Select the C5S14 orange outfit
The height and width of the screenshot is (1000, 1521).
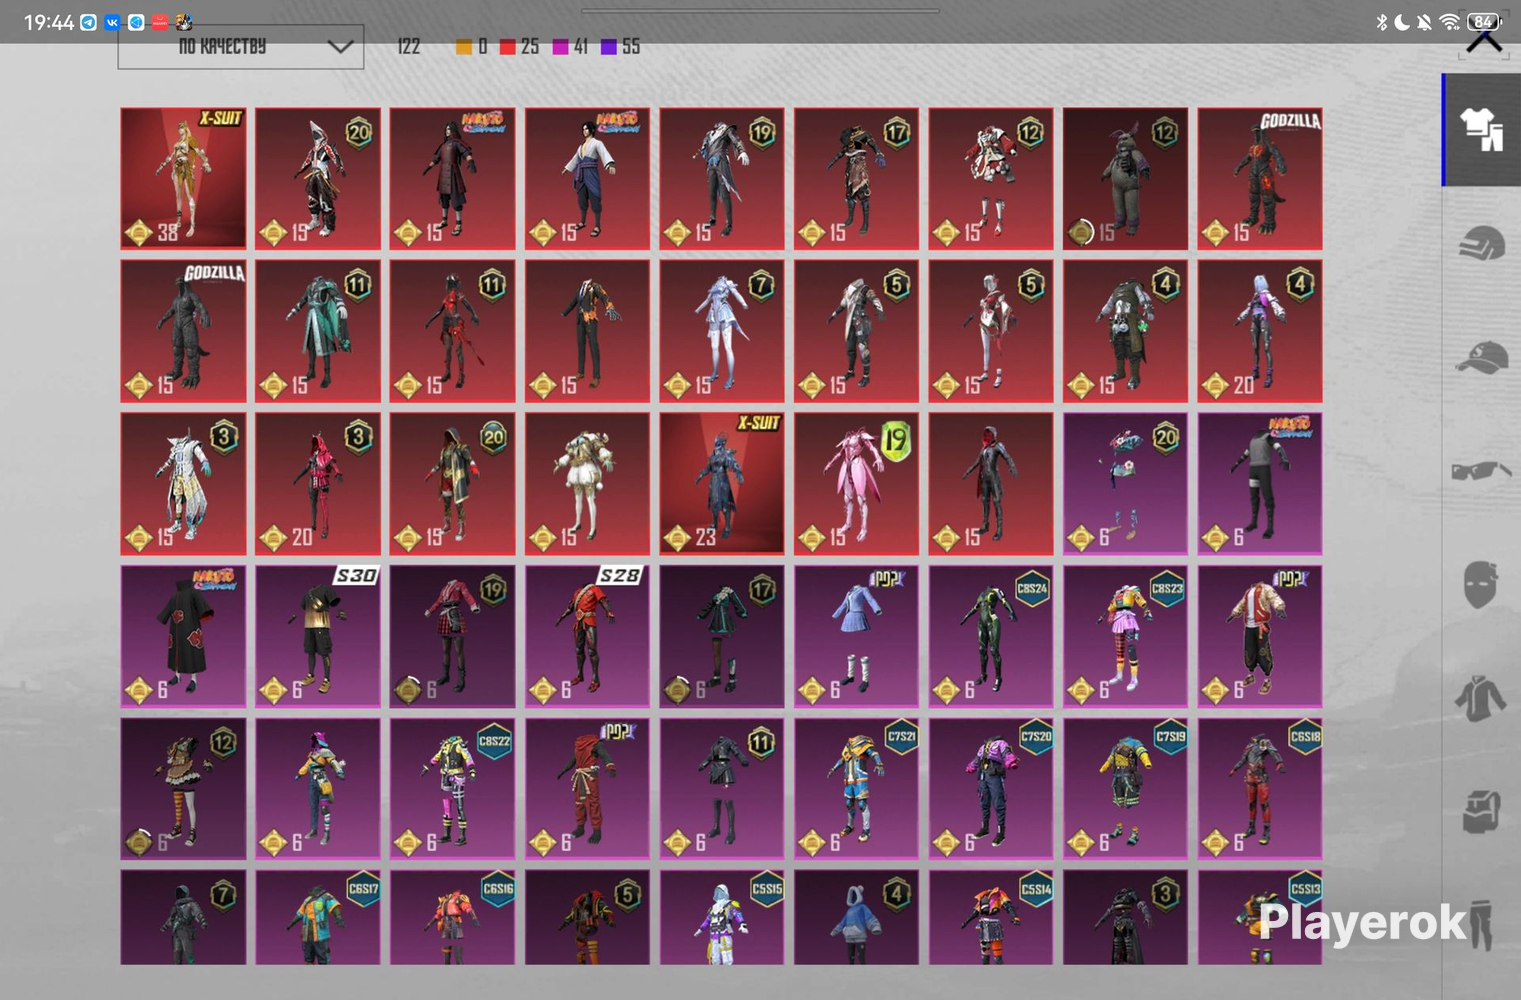tap(991, 917)
